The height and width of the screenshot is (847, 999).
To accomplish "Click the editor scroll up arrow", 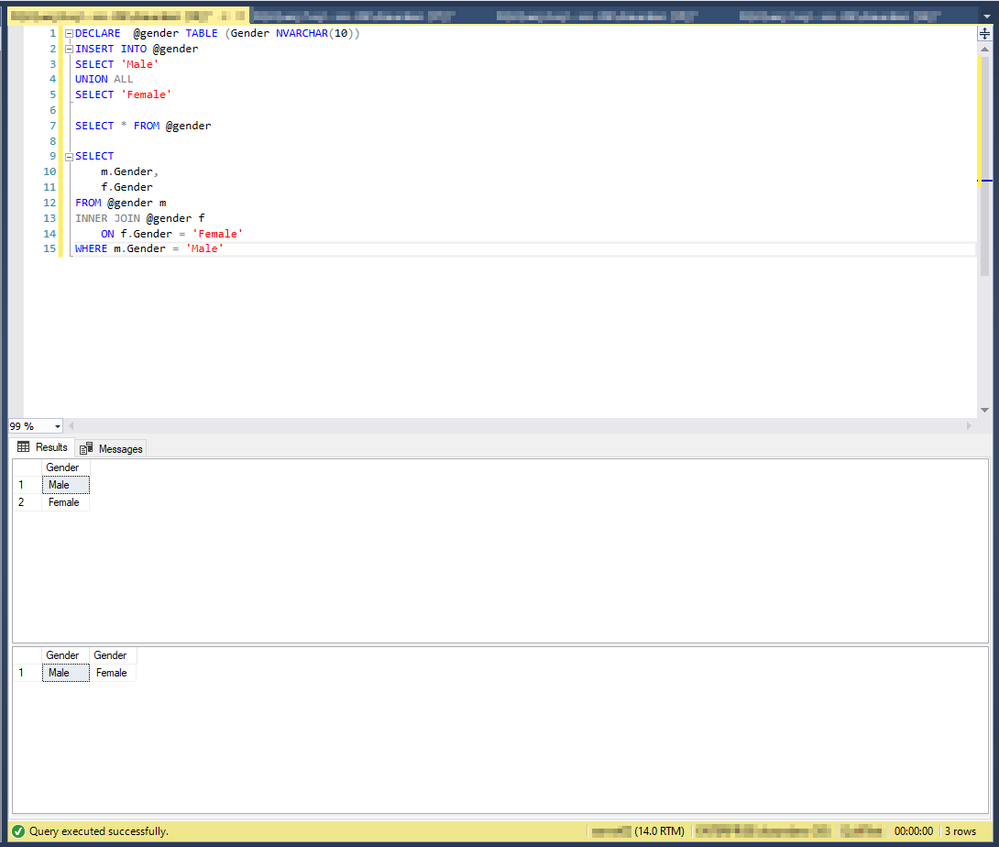I will tap(984, 48).
